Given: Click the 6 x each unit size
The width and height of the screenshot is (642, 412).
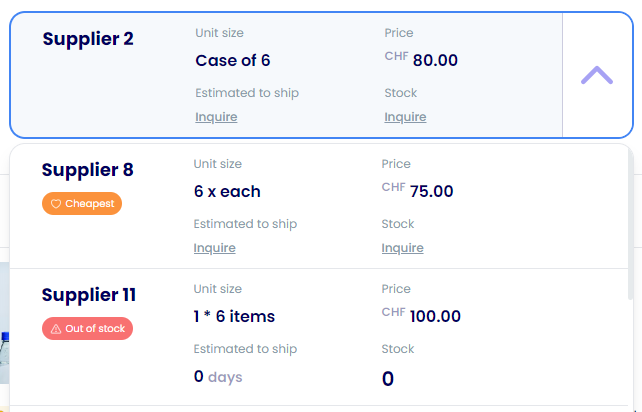Looking at the screenshot, I should pyautogui.click(x=227, y=191).
